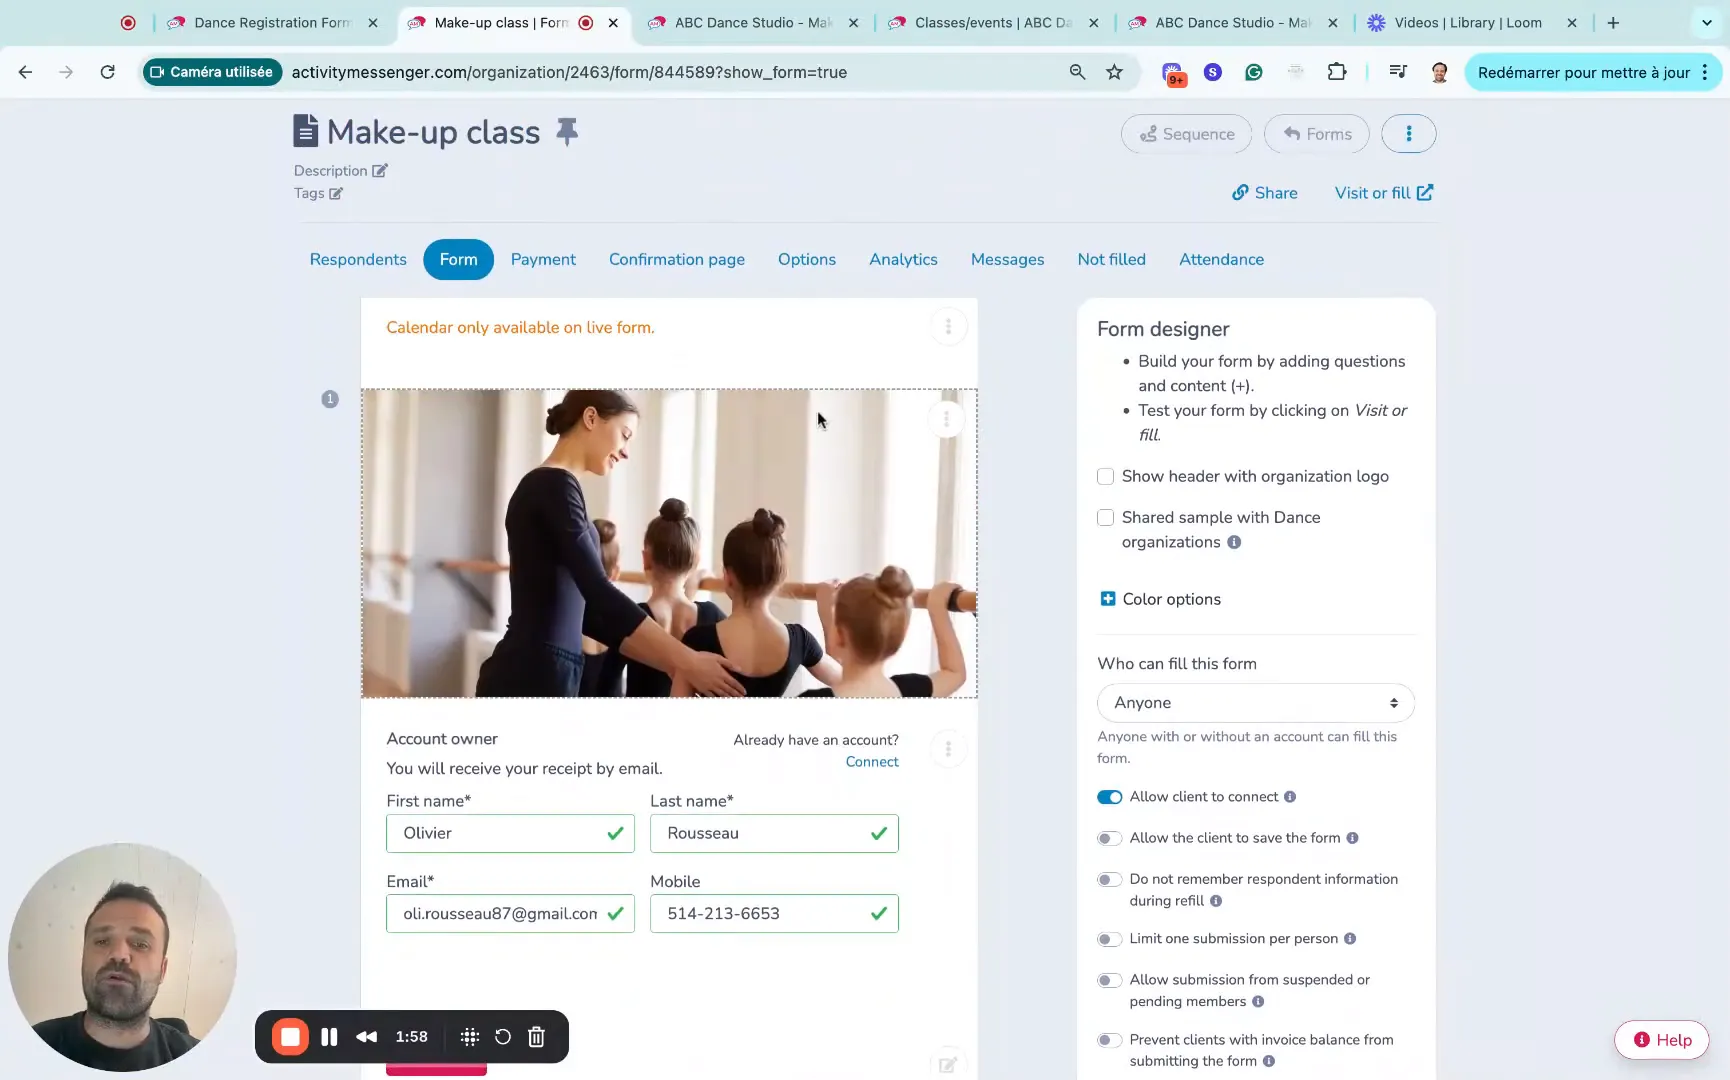This screenshot has height=1080, width=1730.
Task: Pin the Make-up class form
Action: [x=567, y=131]
